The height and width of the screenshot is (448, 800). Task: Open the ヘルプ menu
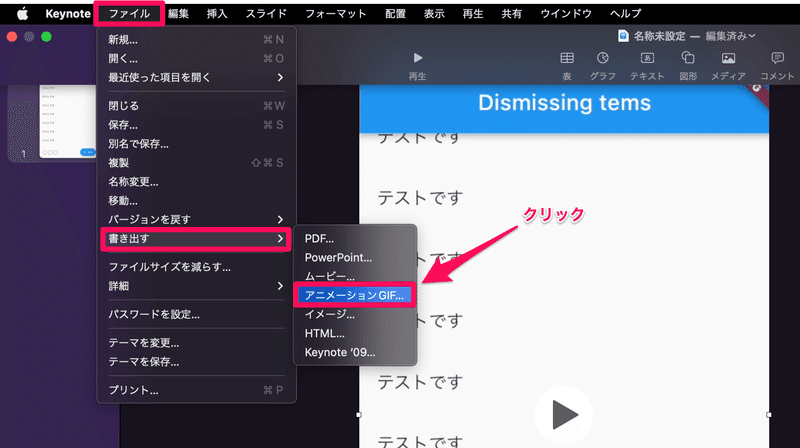pos(626,14)
